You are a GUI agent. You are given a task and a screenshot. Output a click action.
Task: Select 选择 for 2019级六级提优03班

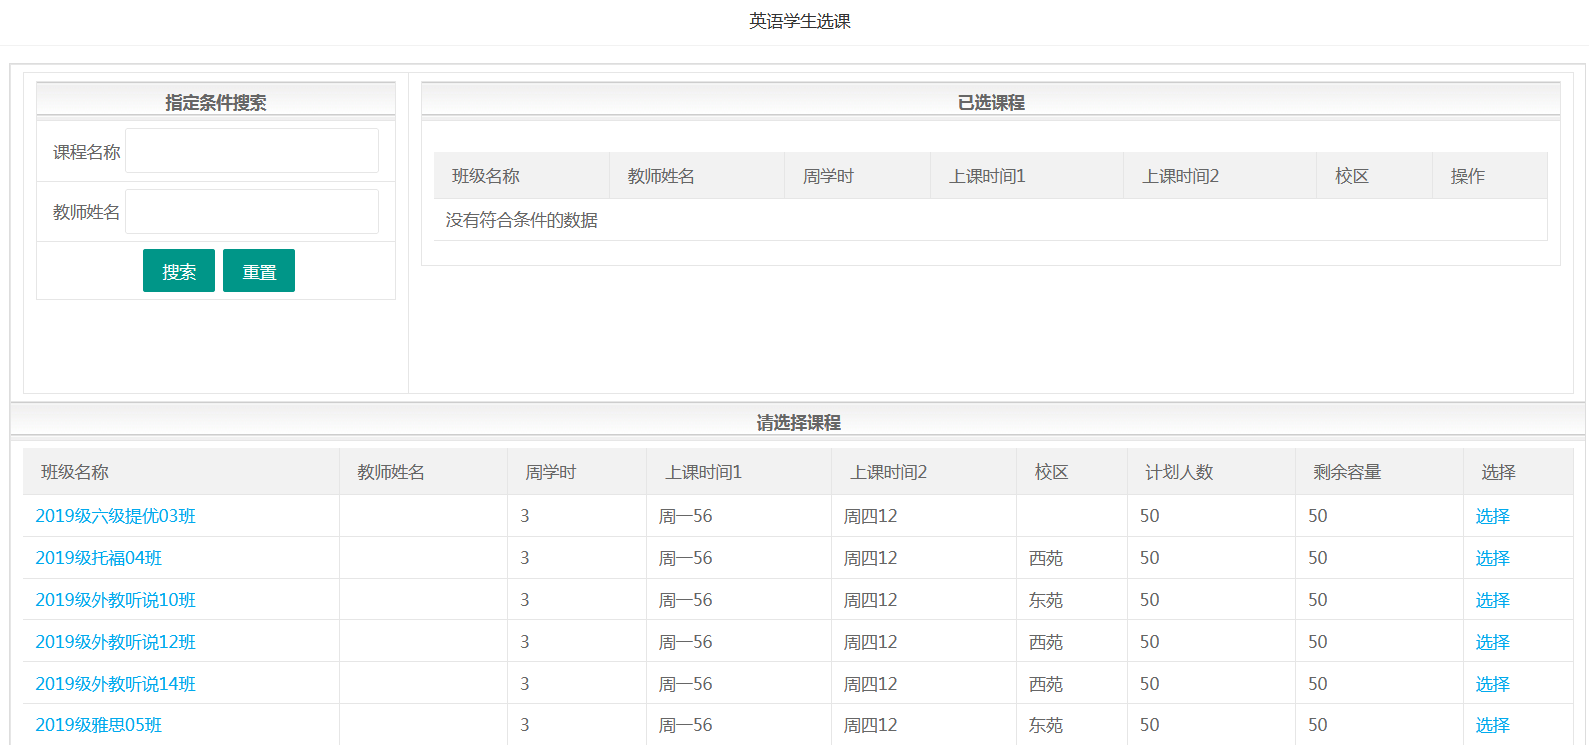click(x=1492, y=516)
